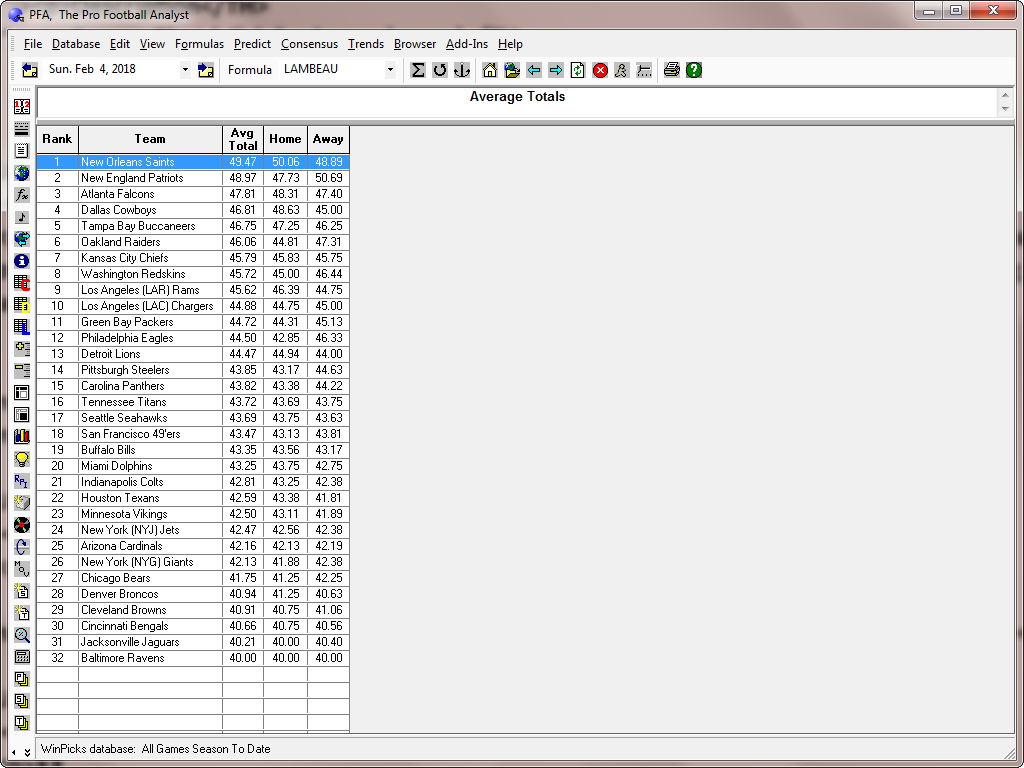Click the RPI sidebar icon
Viewport: 1024px width, 768px height.
click(x=22, y=481)
